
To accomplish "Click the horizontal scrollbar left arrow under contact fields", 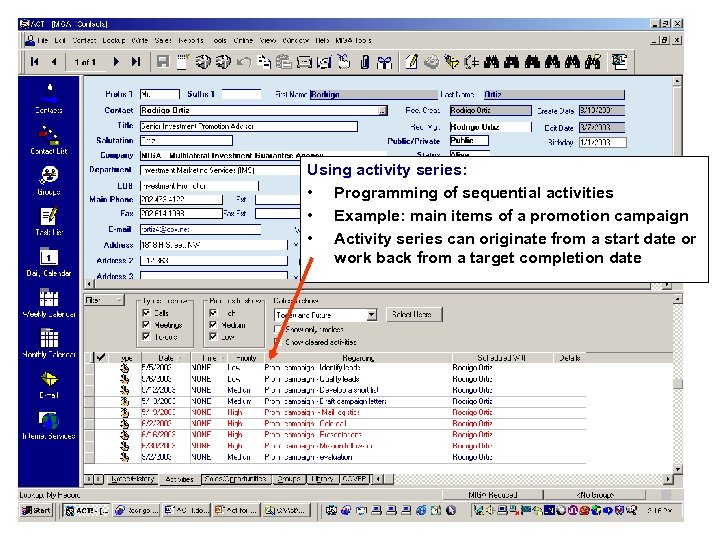I will (89, 284).
